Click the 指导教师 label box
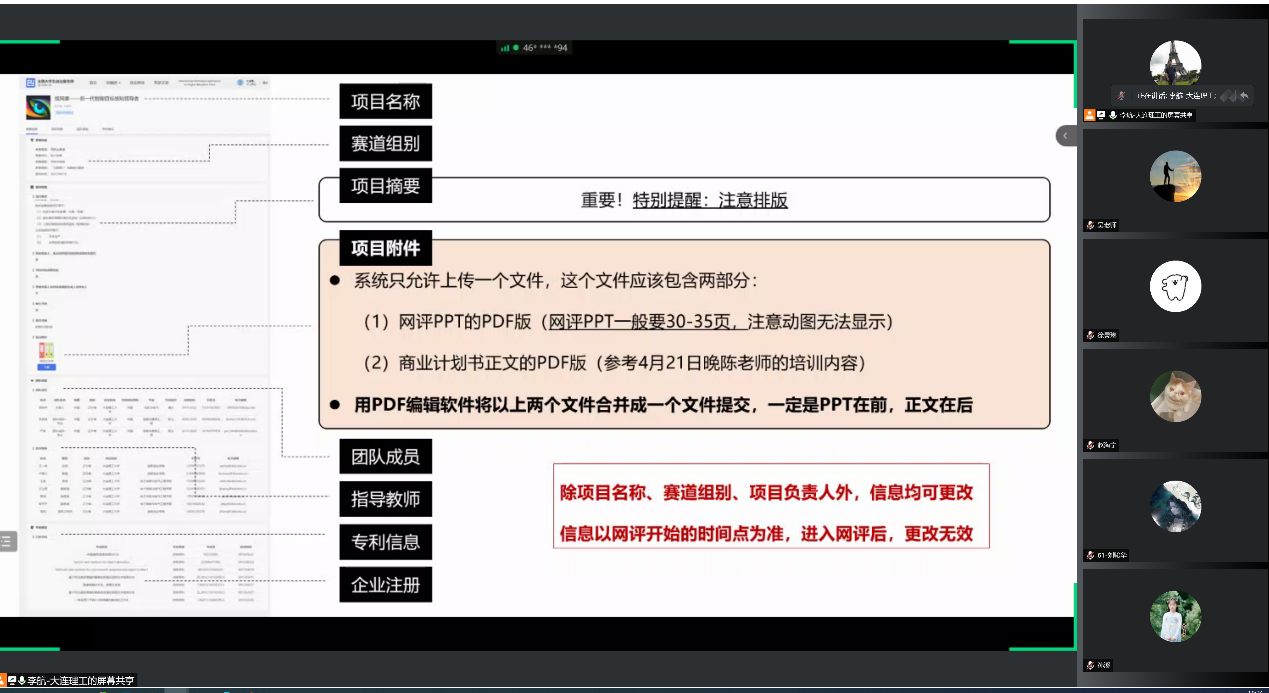 point(385,499)
